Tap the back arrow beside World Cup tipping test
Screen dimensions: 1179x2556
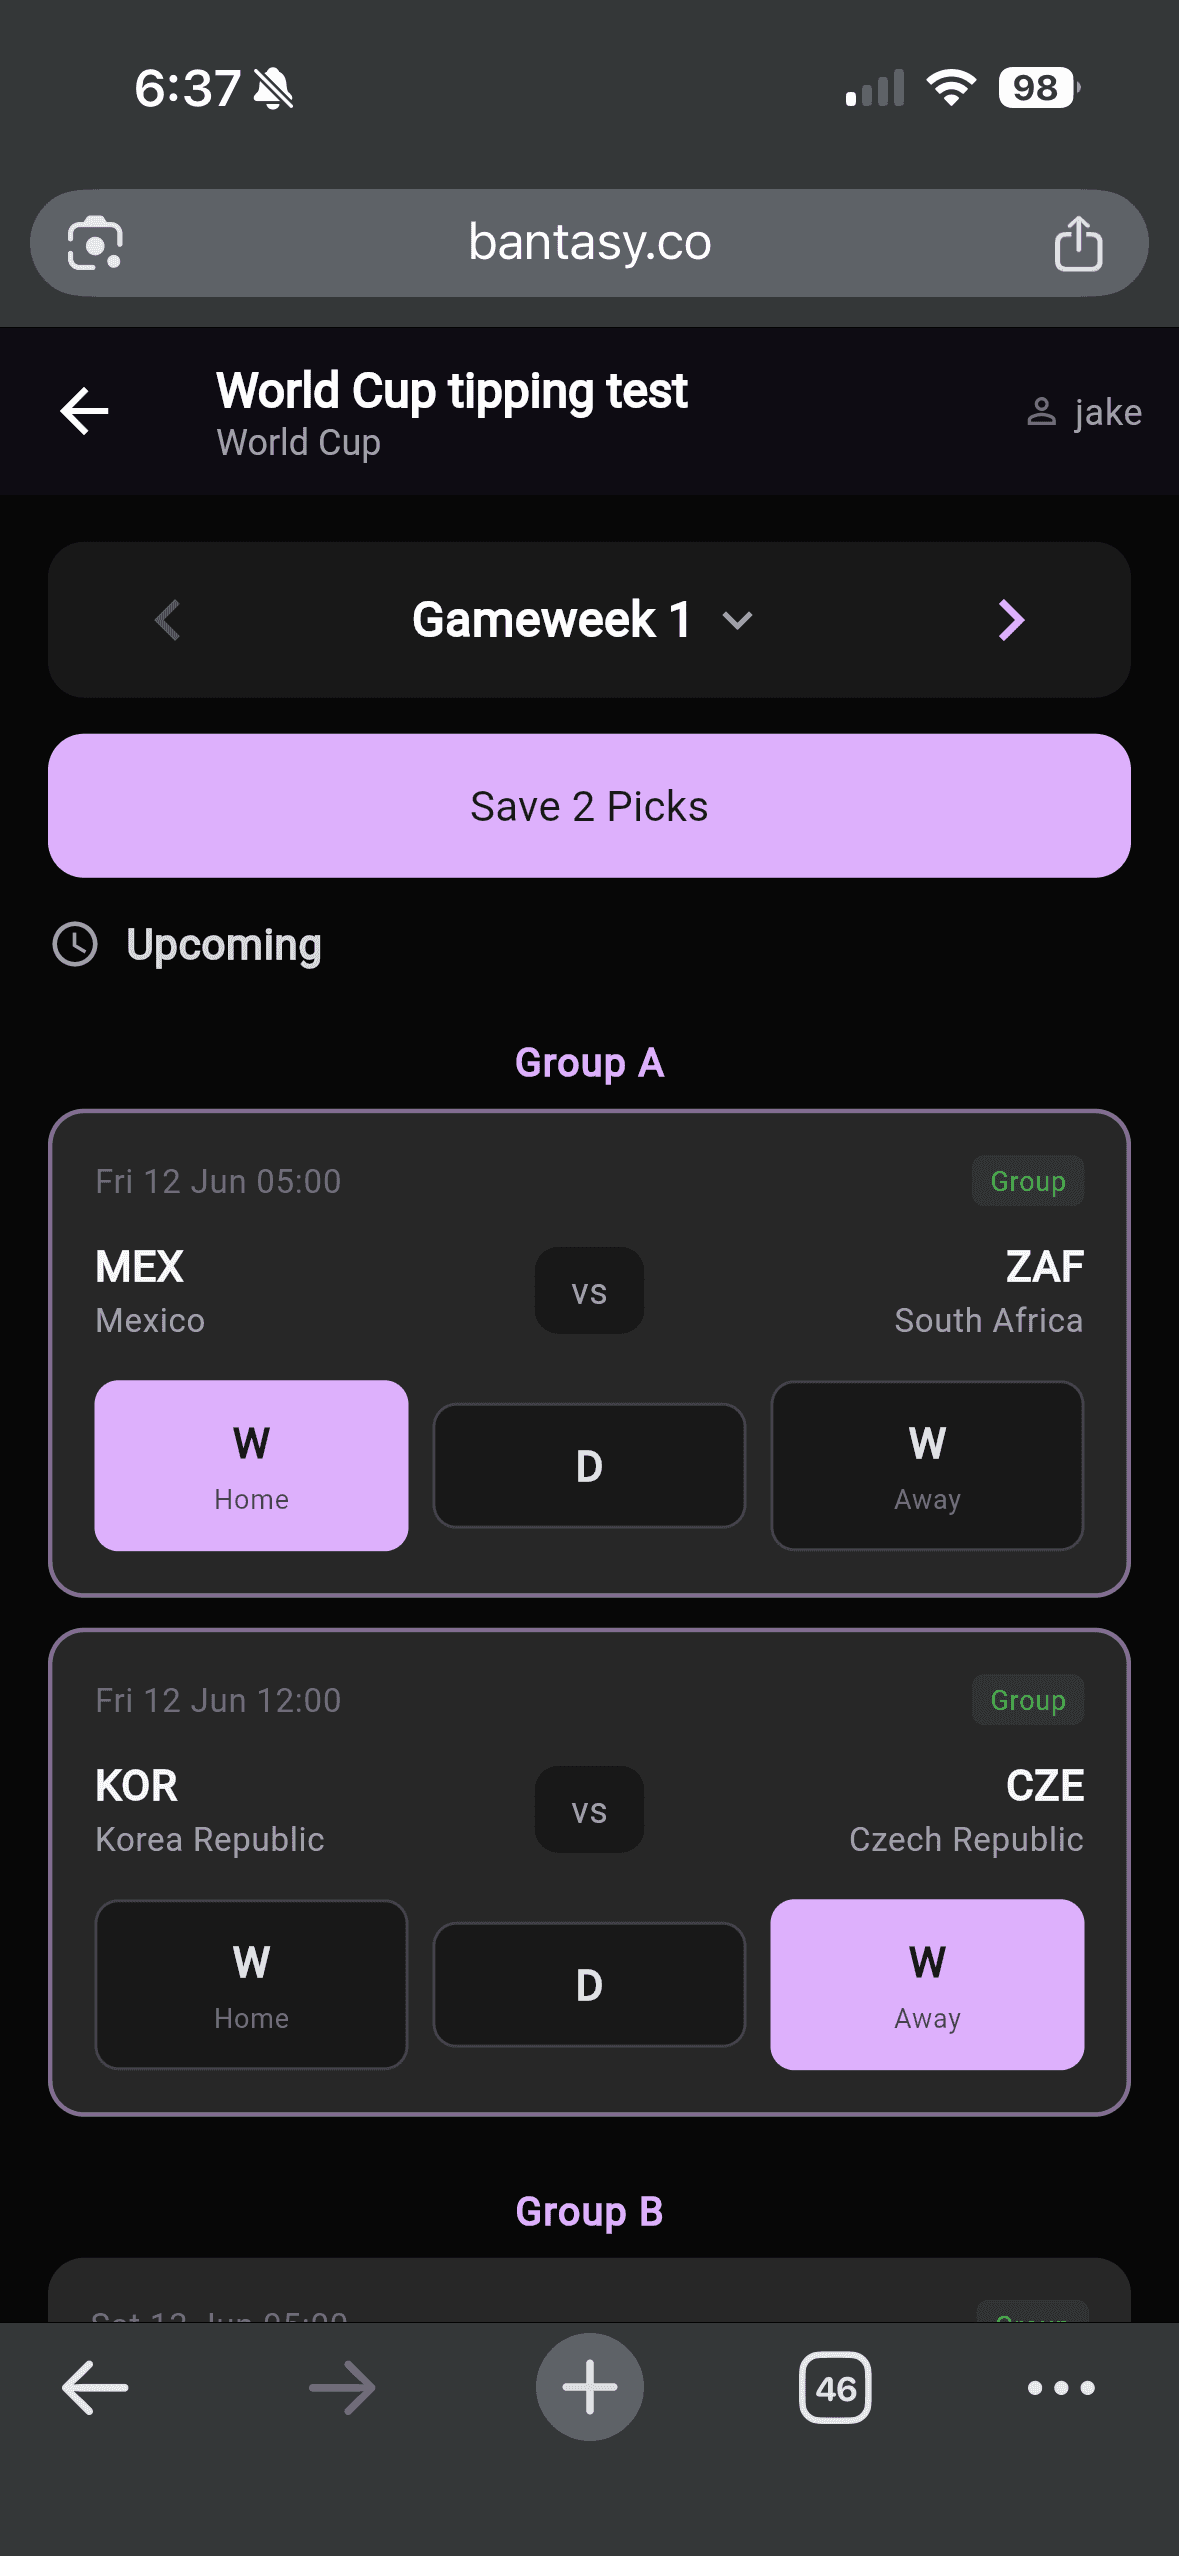(82, 410)
